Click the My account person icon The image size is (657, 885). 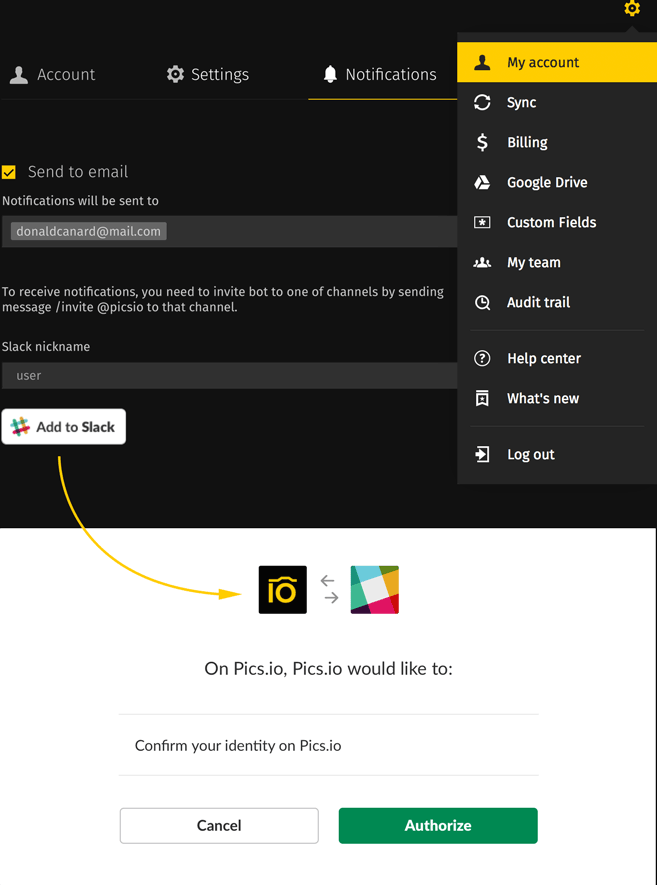(x=482, y=62)
